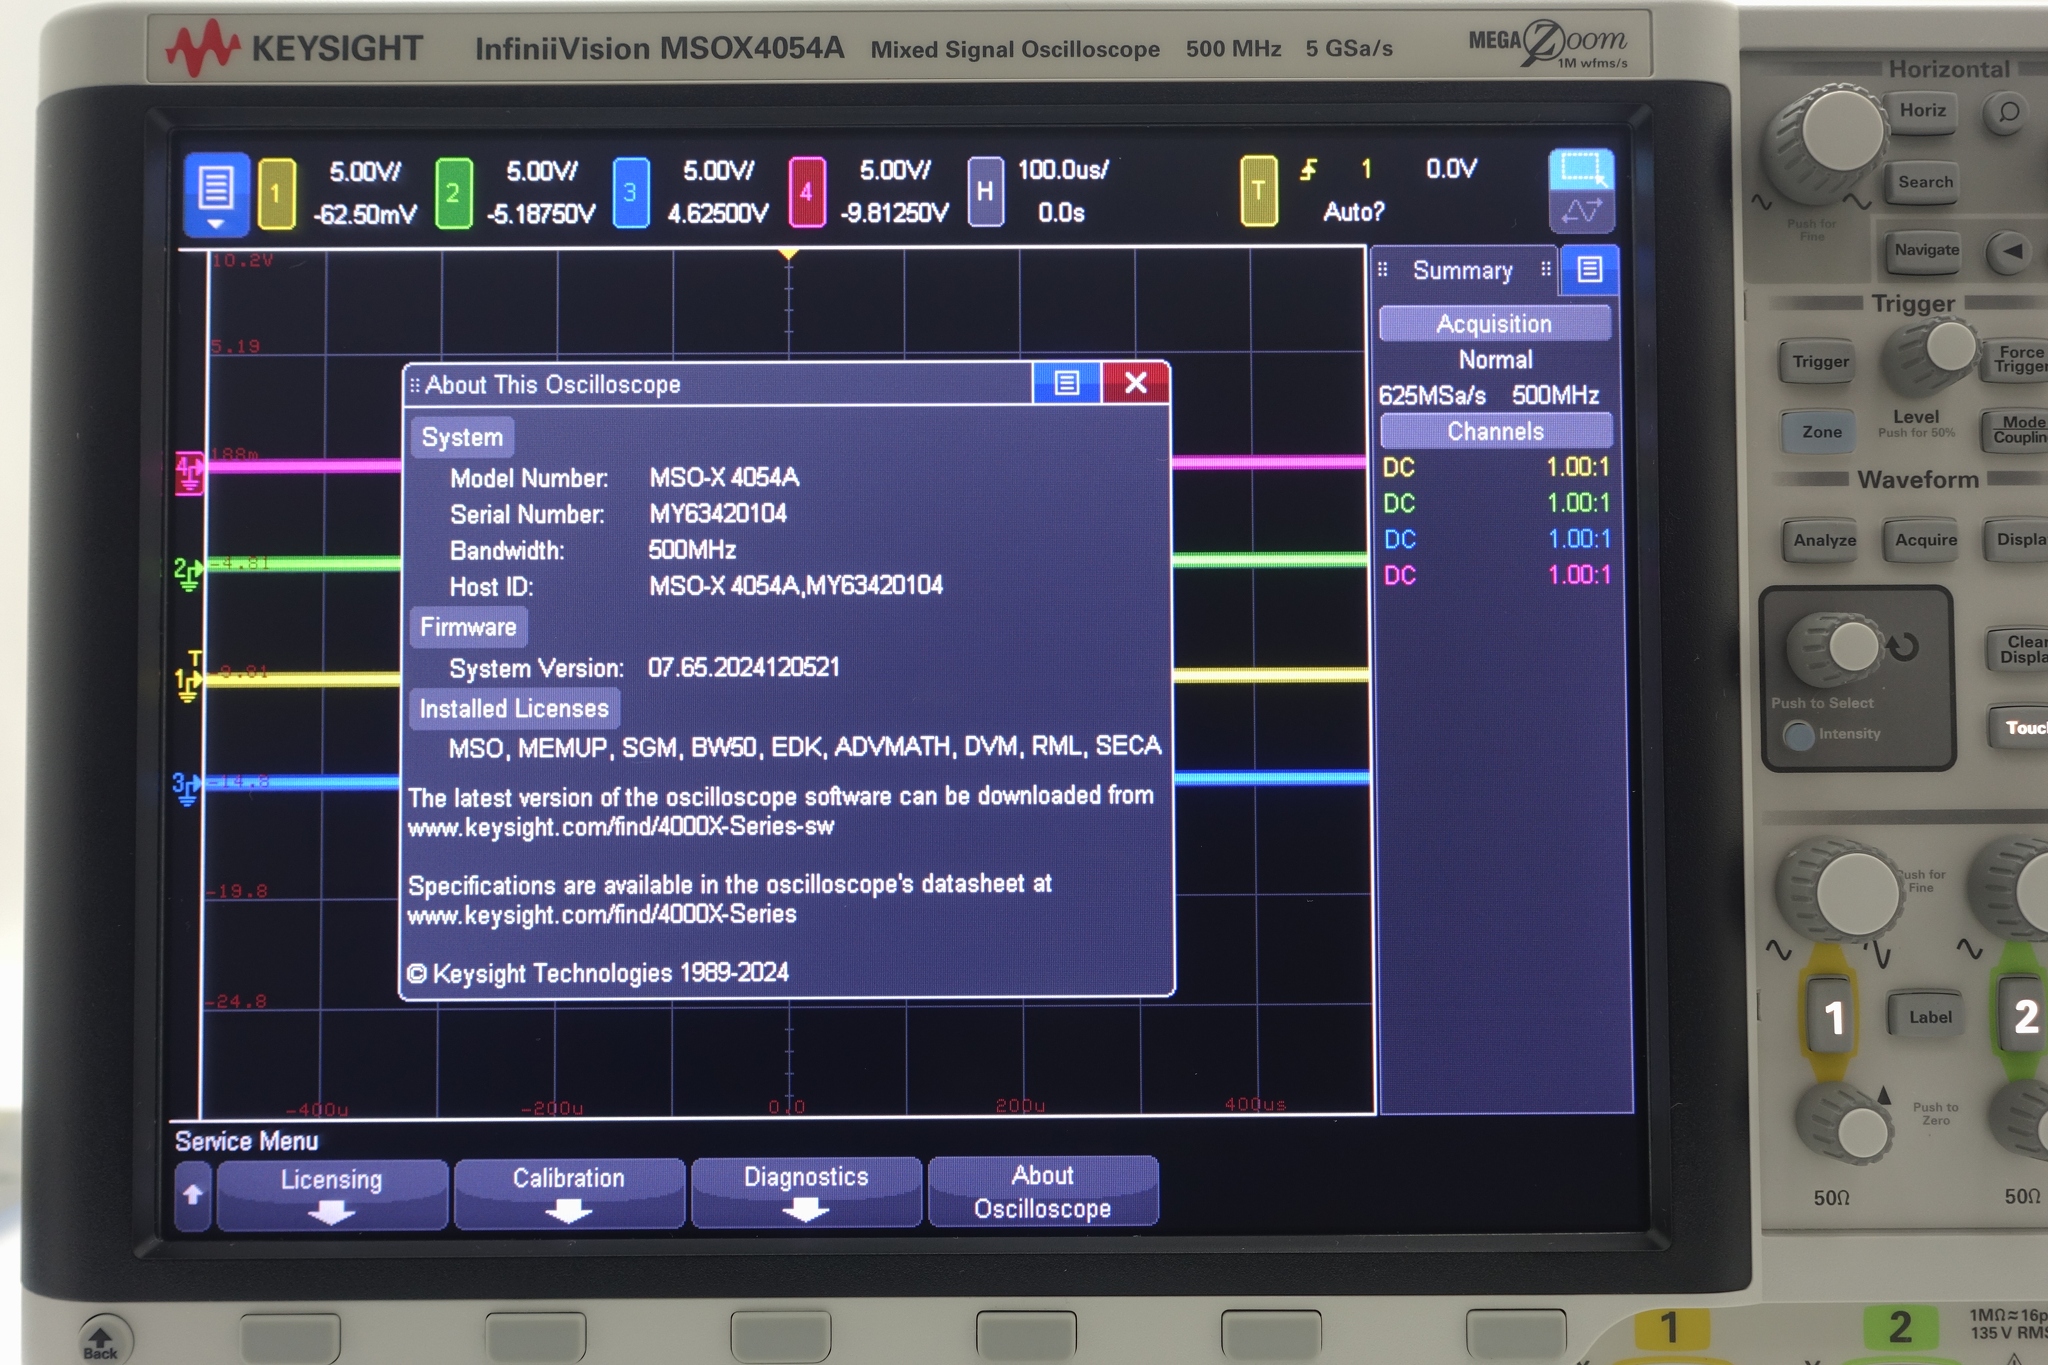2048x1365 pixels.
Task: Tap the channel 1 5.00V/ scale value
Action: click(365, 172)
